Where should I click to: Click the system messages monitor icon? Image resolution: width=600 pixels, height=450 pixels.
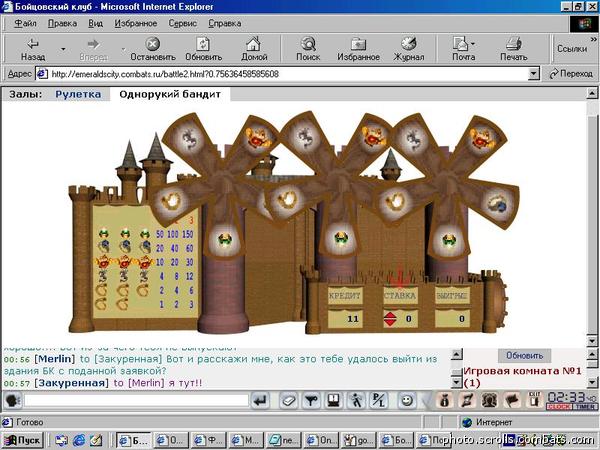(x=333, y=401)
